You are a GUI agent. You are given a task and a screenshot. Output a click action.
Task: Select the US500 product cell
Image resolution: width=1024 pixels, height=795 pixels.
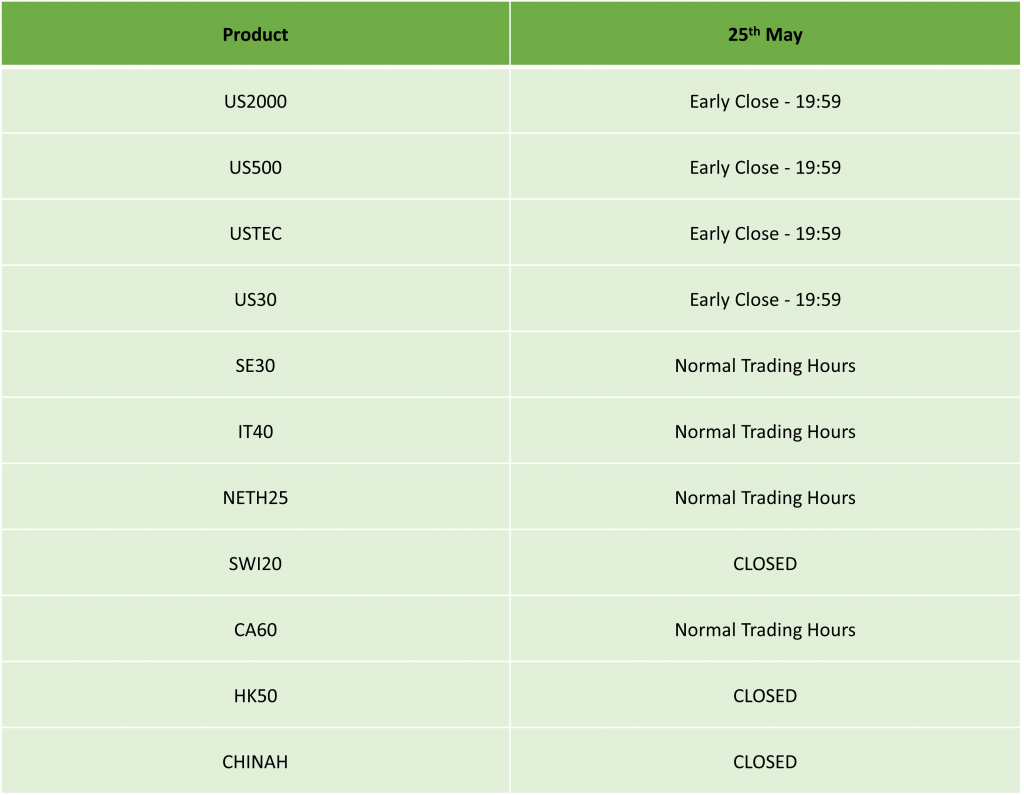255,167
